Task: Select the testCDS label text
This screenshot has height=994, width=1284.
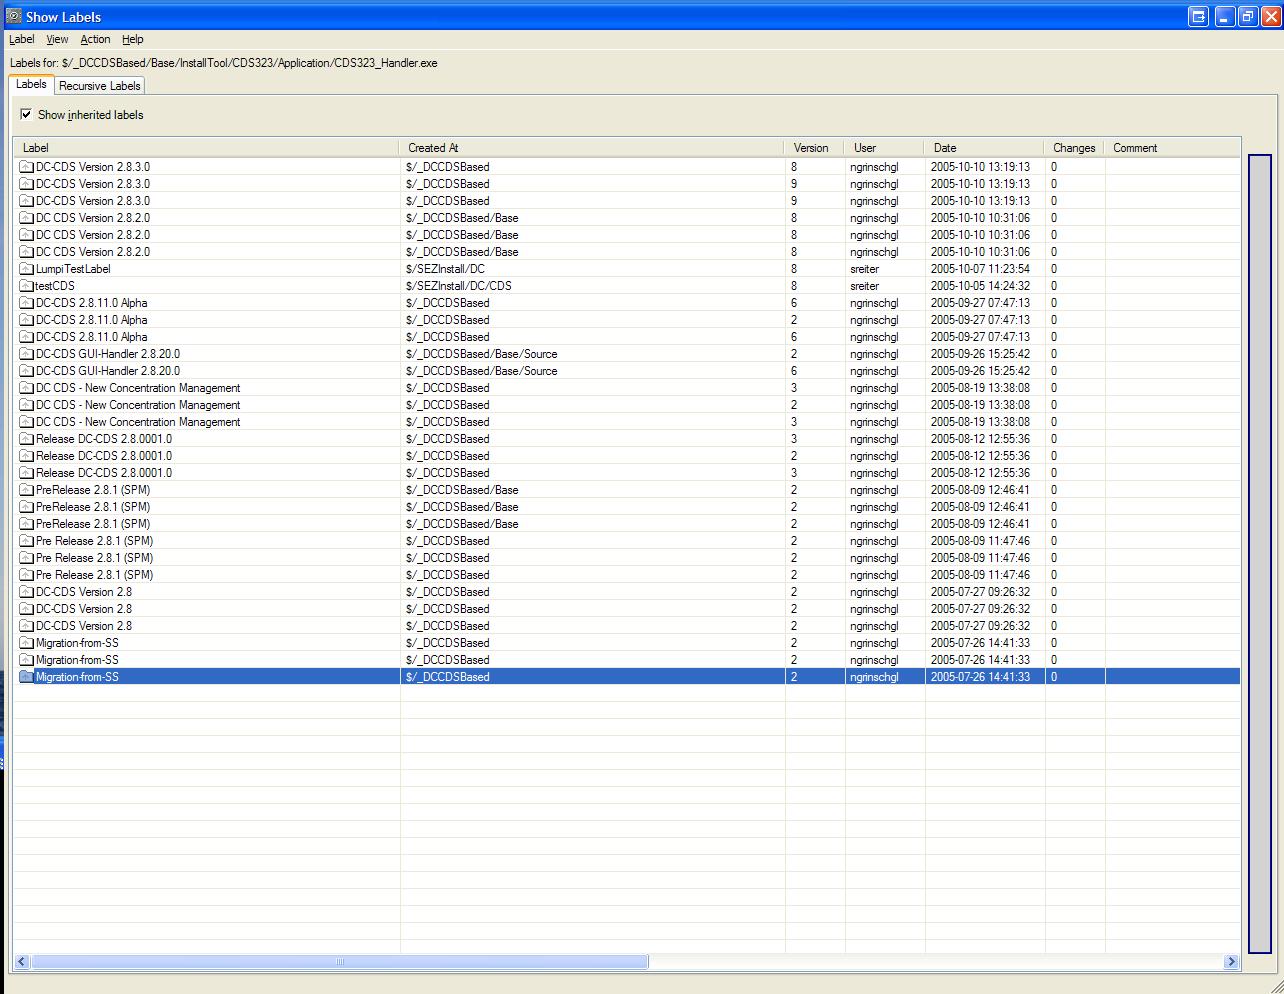Action: point(55,286)
